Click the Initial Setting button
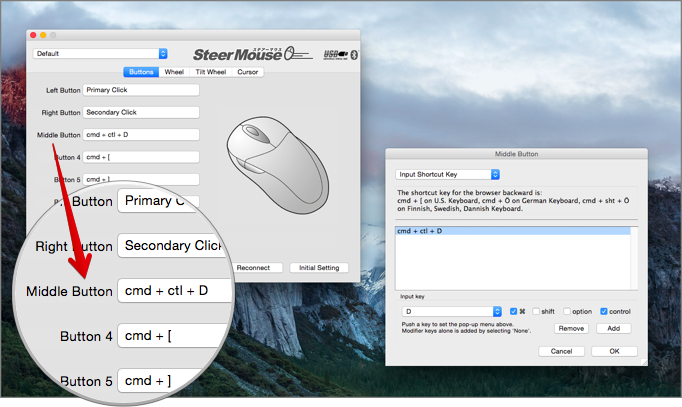Screen dimensions: 682x407 tap(319, 268)
